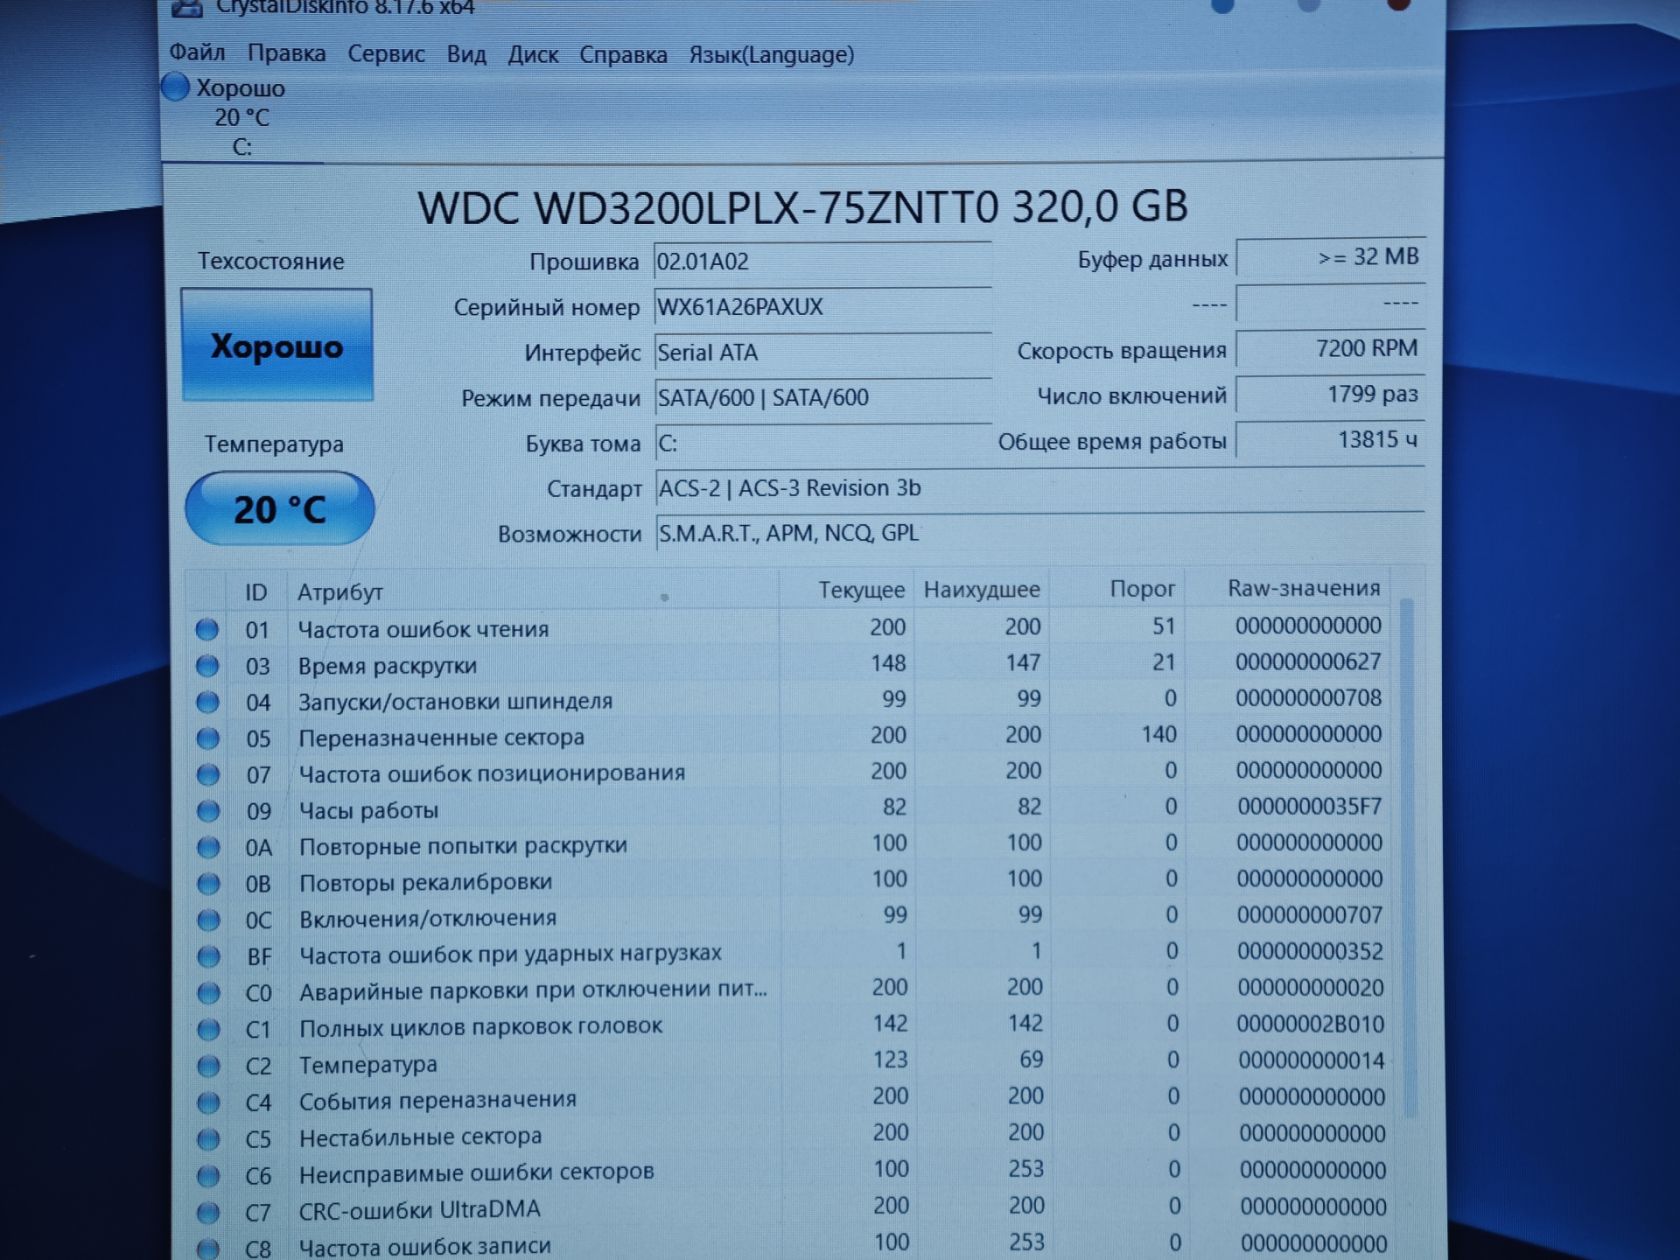The image size is (1680, 1260).
Task: Click the Возможности S.M.A.R.T. field
Action: point(1040,533)
